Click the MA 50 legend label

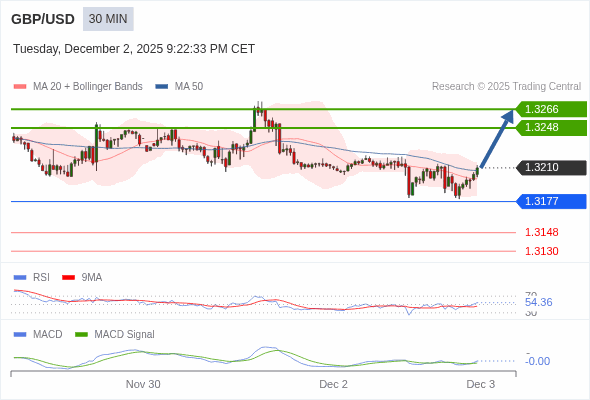(x=189, y=87)
